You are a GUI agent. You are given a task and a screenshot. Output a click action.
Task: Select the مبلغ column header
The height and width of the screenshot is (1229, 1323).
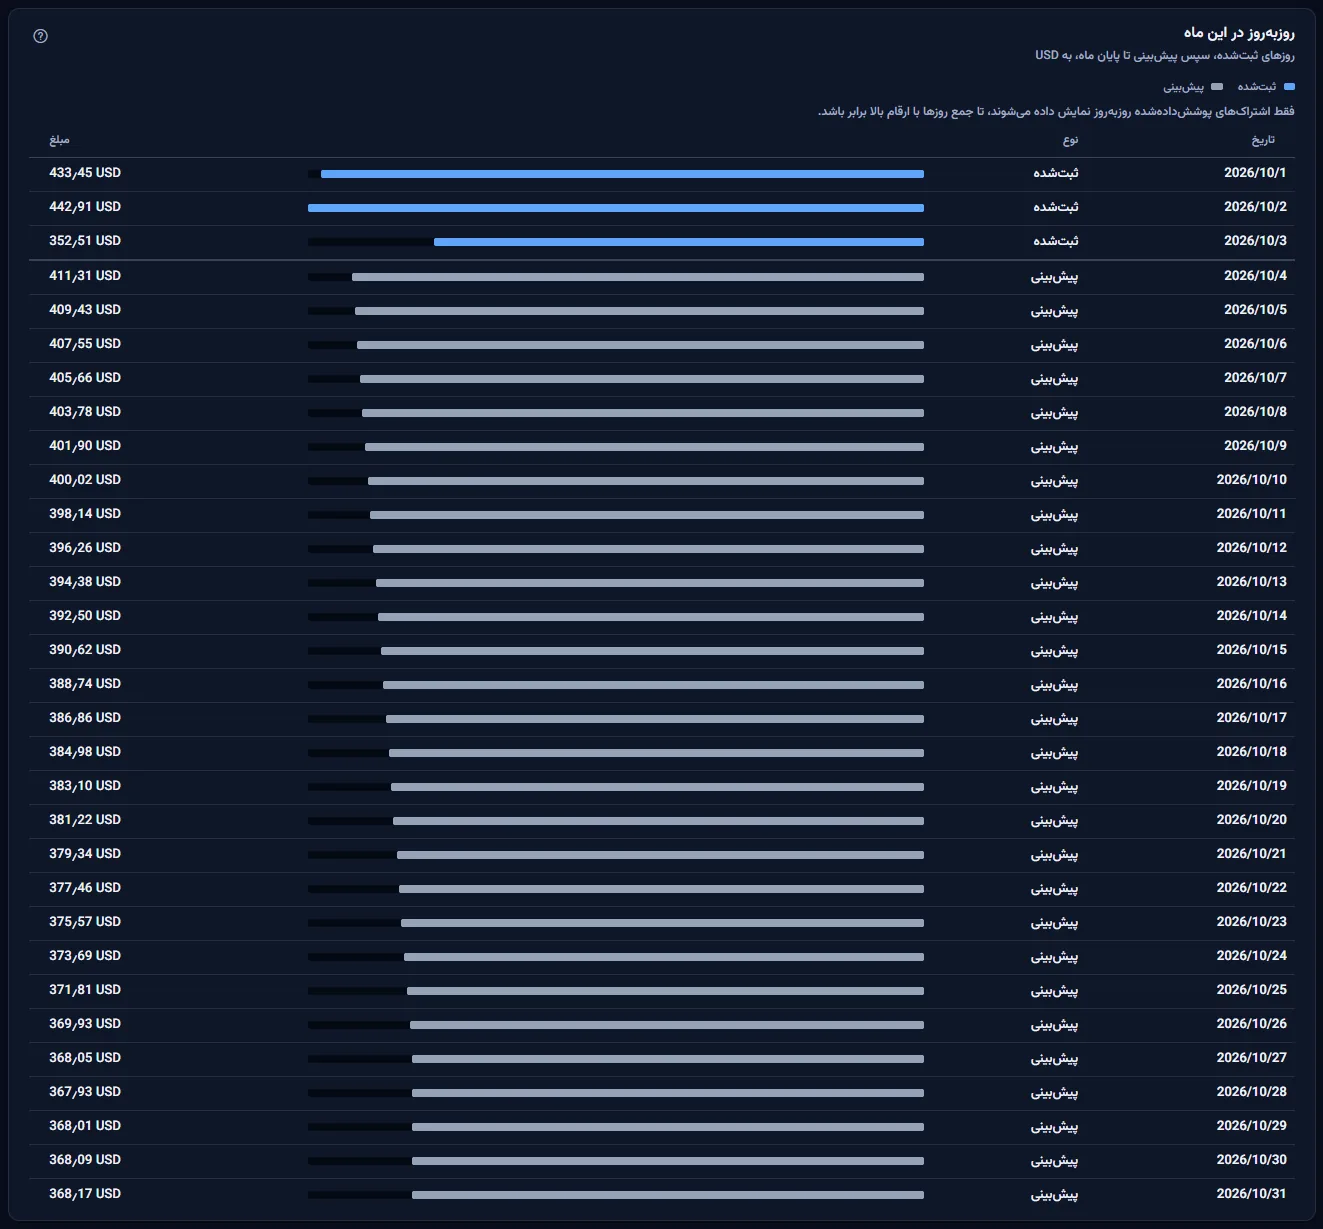tap(59, 140)
